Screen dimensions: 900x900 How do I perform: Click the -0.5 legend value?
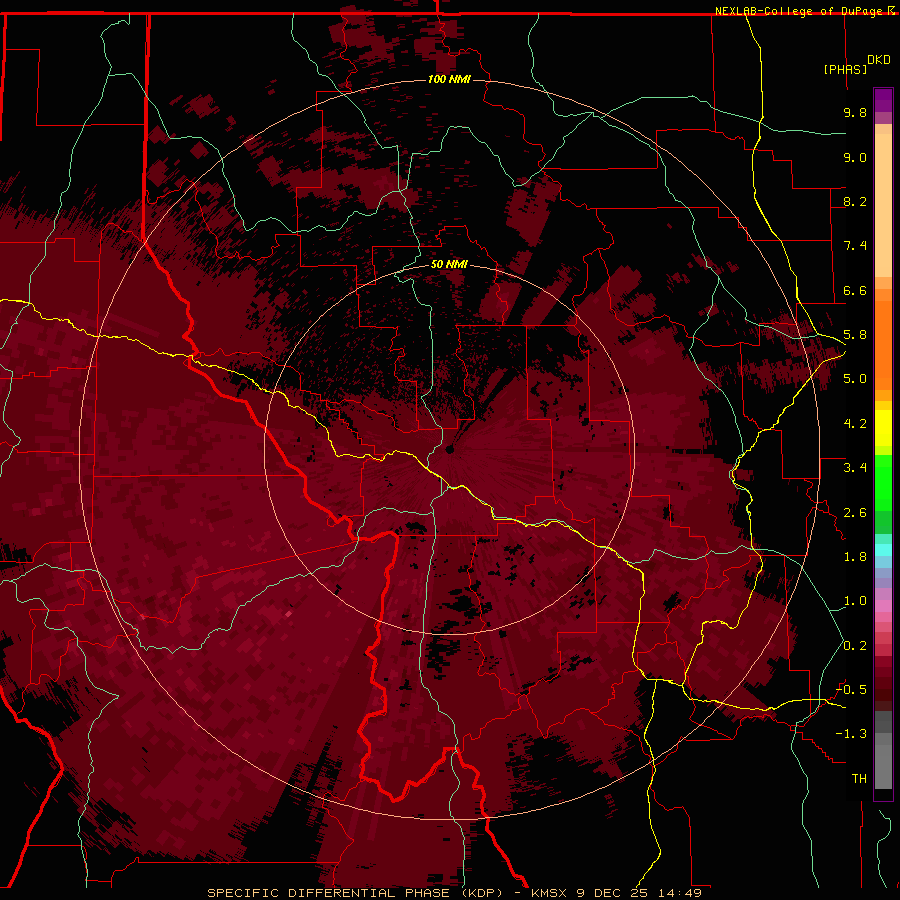[x=851, y=690]
